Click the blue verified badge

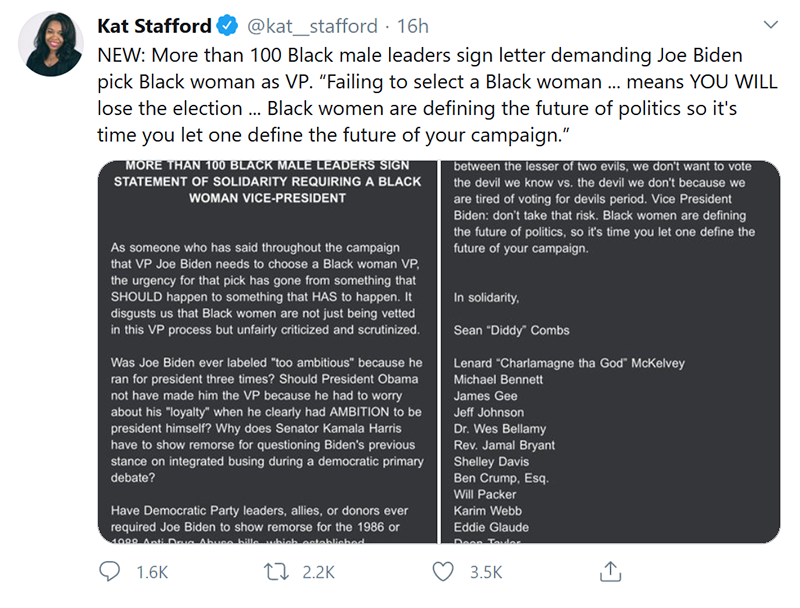(x=228, y=26)
